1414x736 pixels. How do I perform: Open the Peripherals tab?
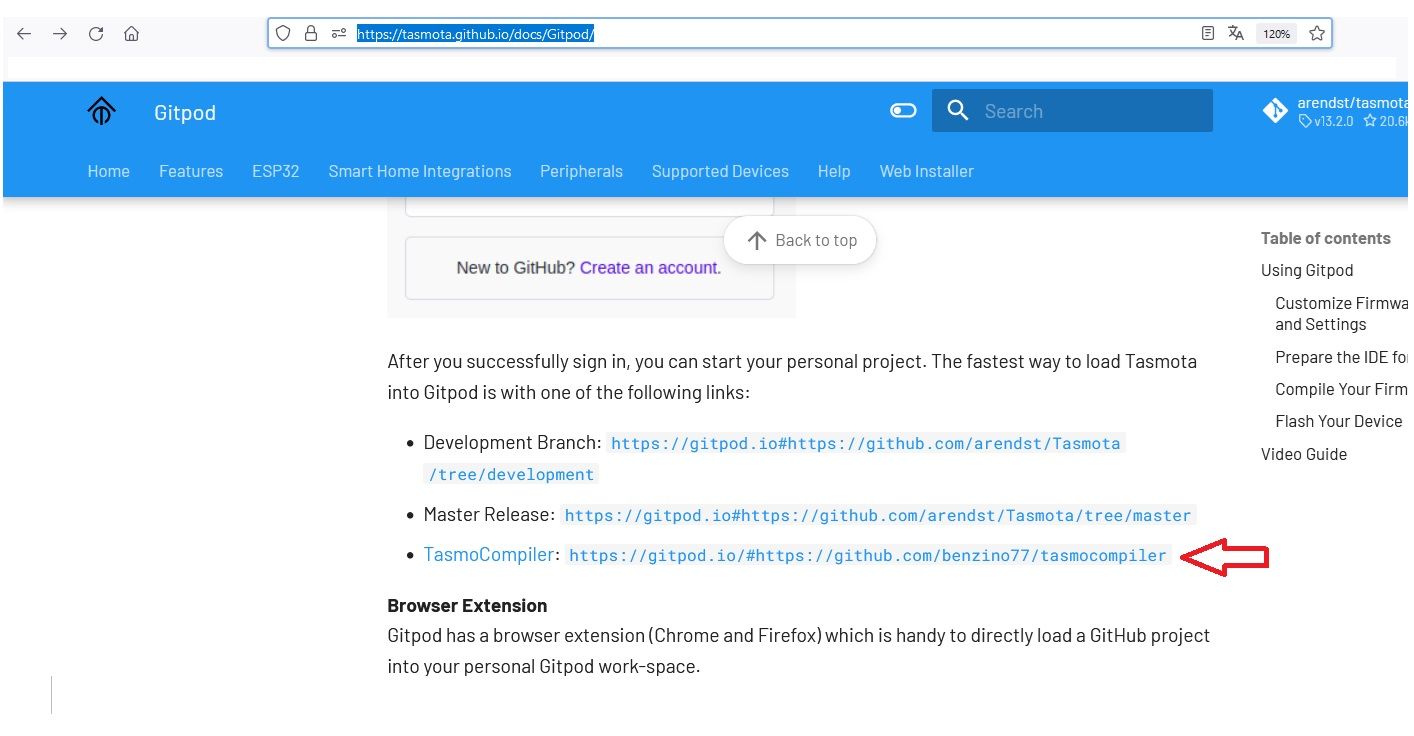pyautogui.click(x=581, y=171)
